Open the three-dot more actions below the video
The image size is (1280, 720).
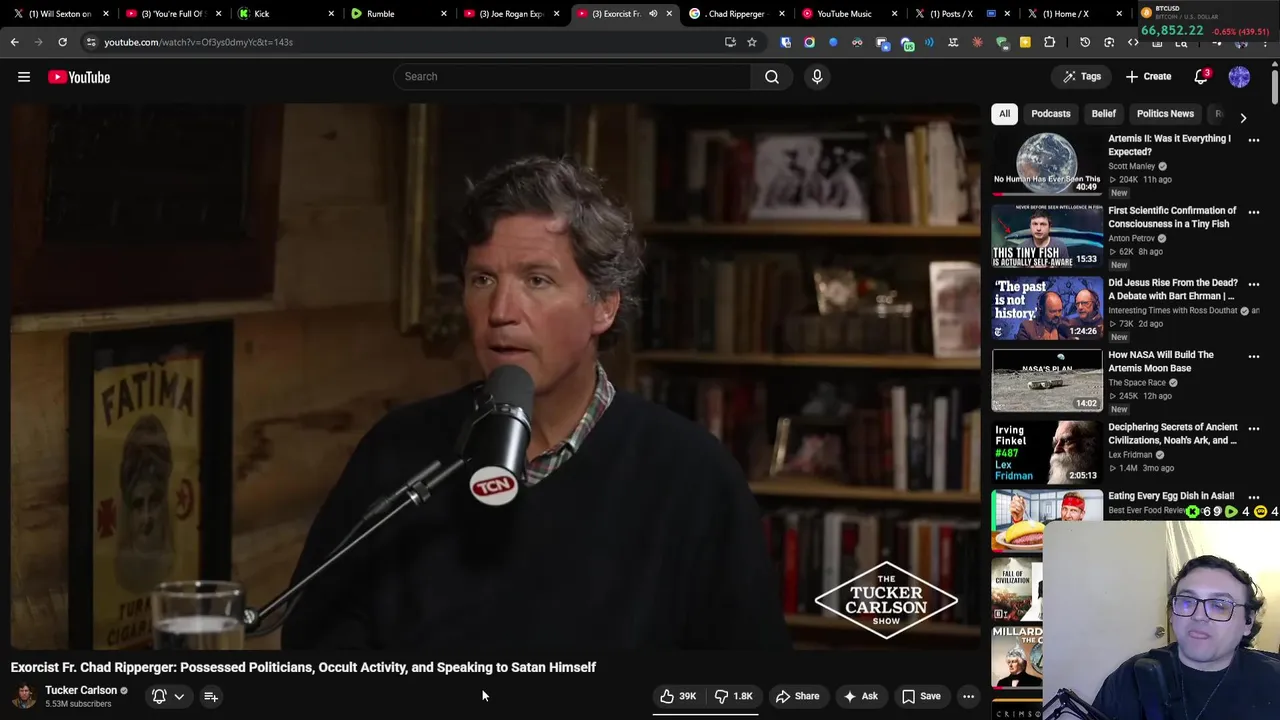968,696
